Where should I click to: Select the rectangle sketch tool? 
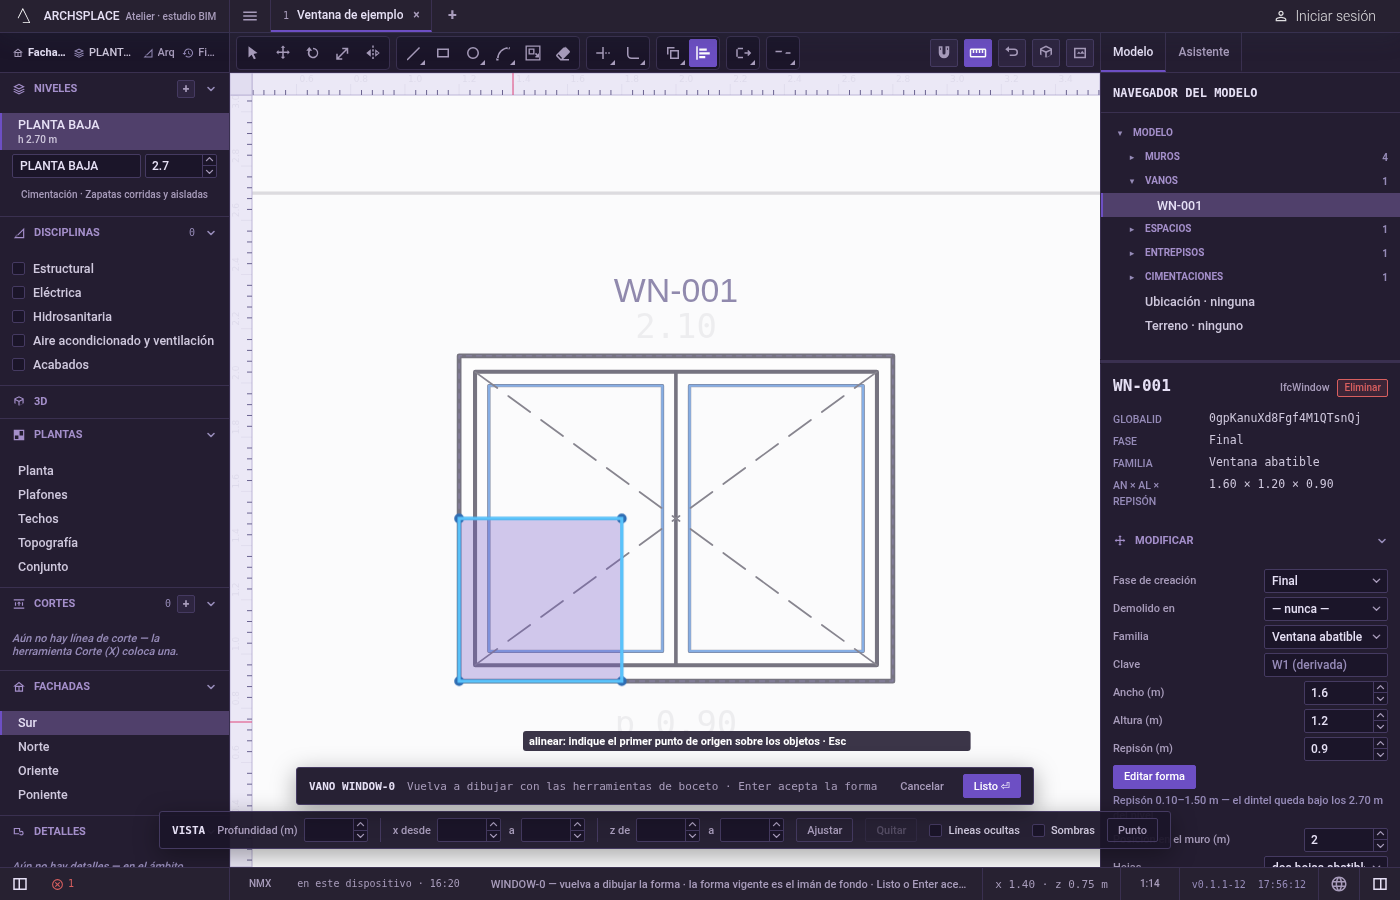coord(443,53)
